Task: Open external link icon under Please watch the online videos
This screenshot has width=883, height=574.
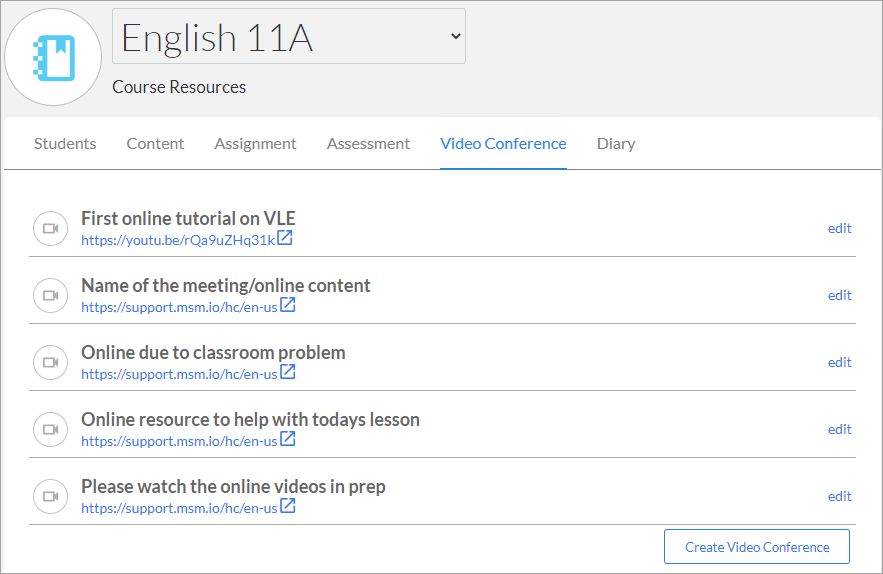Action: coord(288,506)
